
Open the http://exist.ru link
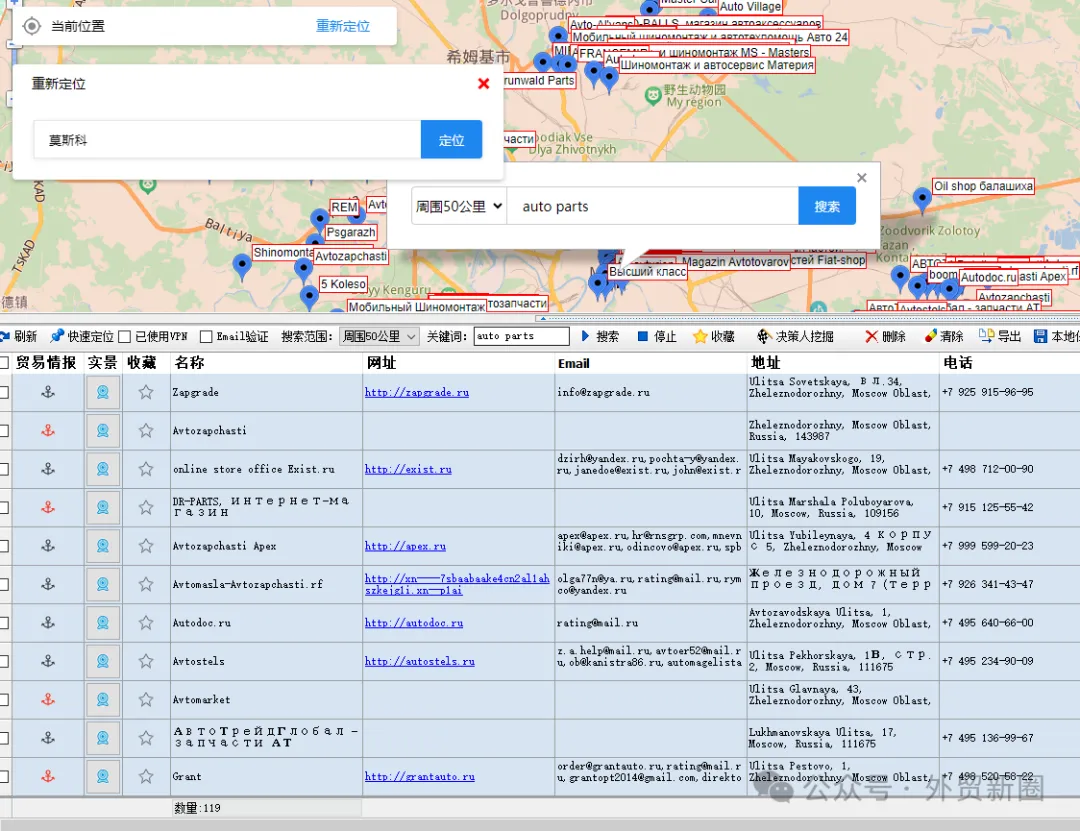pos(408,469)
